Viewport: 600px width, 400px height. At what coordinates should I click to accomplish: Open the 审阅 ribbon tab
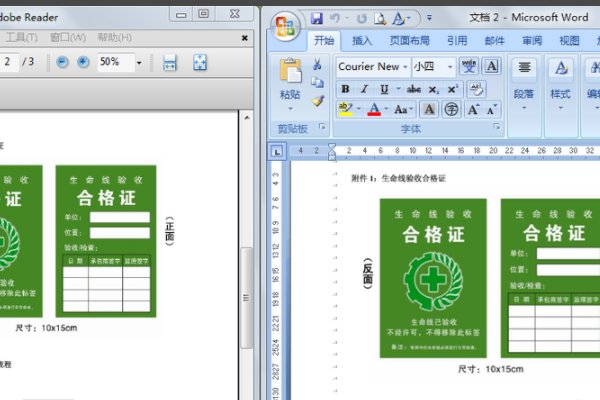tap(532, 41)
